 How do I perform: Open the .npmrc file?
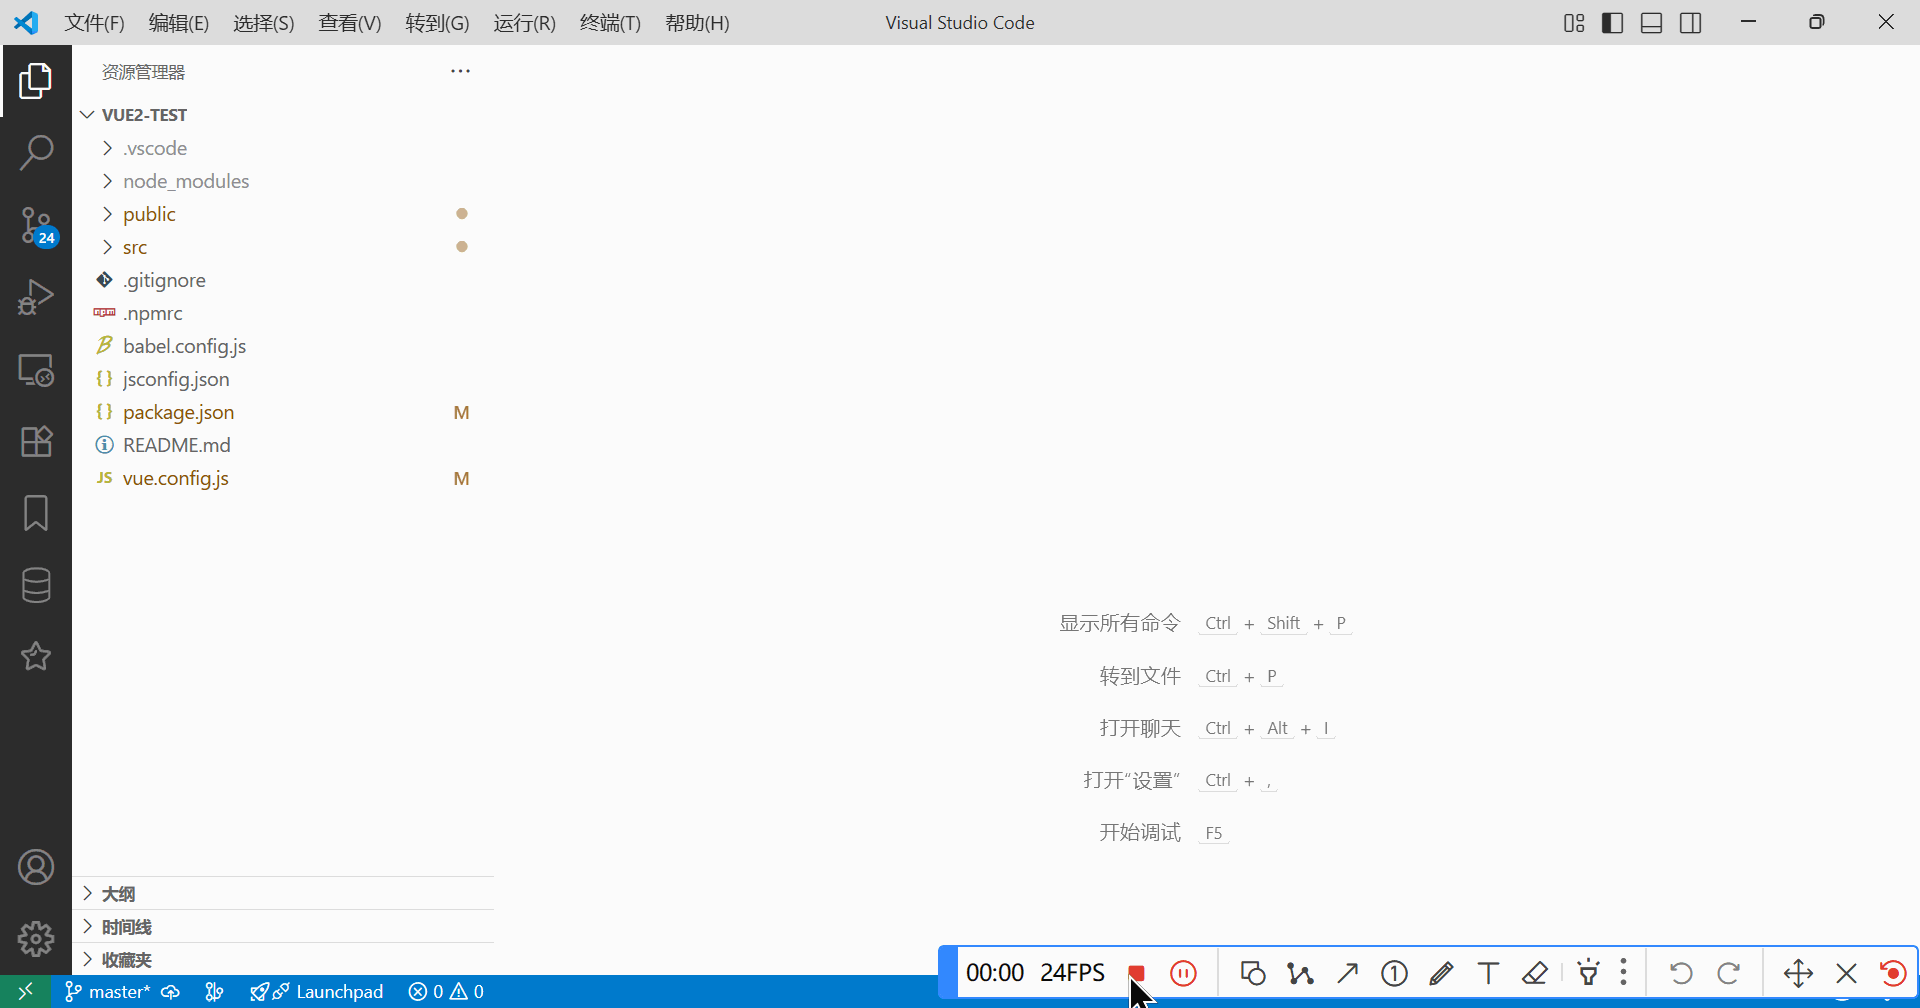pos(283,313)
